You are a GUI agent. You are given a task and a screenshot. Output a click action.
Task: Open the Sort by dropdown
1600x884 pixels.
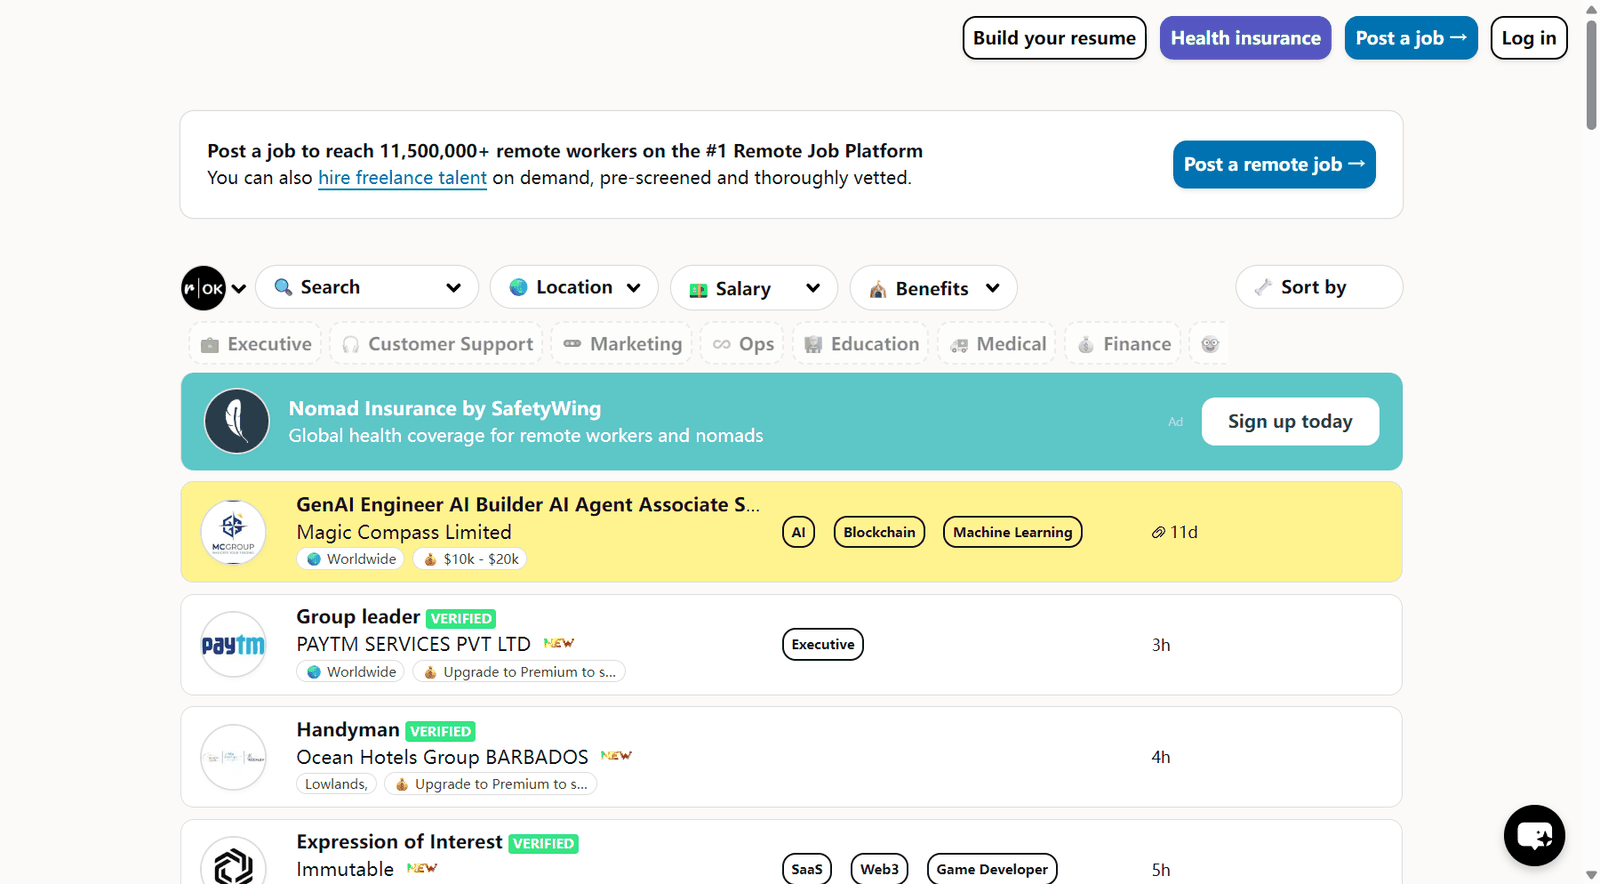(x=1319, y=287)
